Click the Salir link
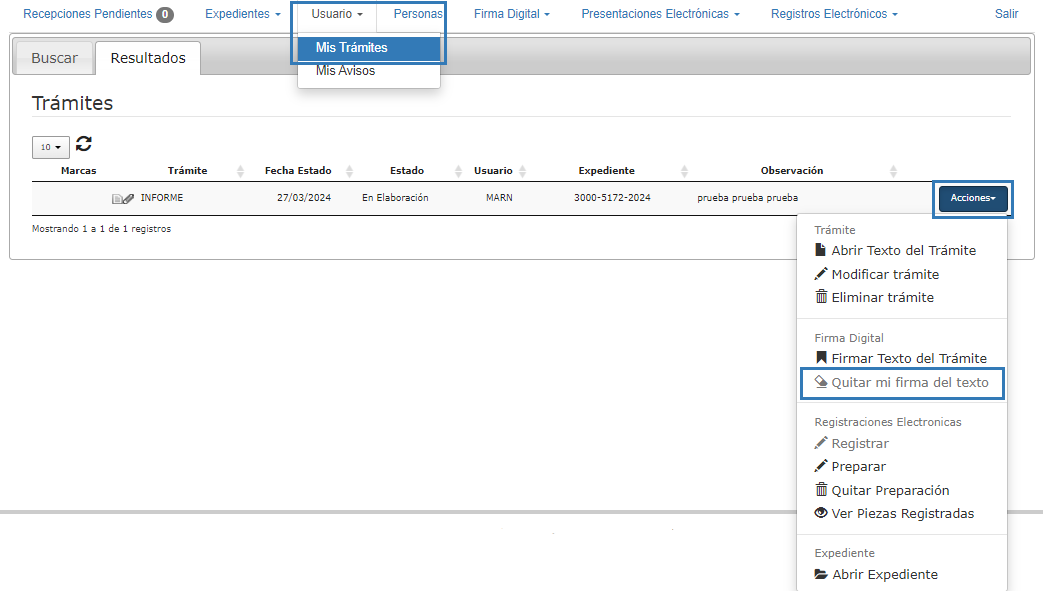Screen dimensions: 1043x591 pyautogui.click(x=1006, y=14)
